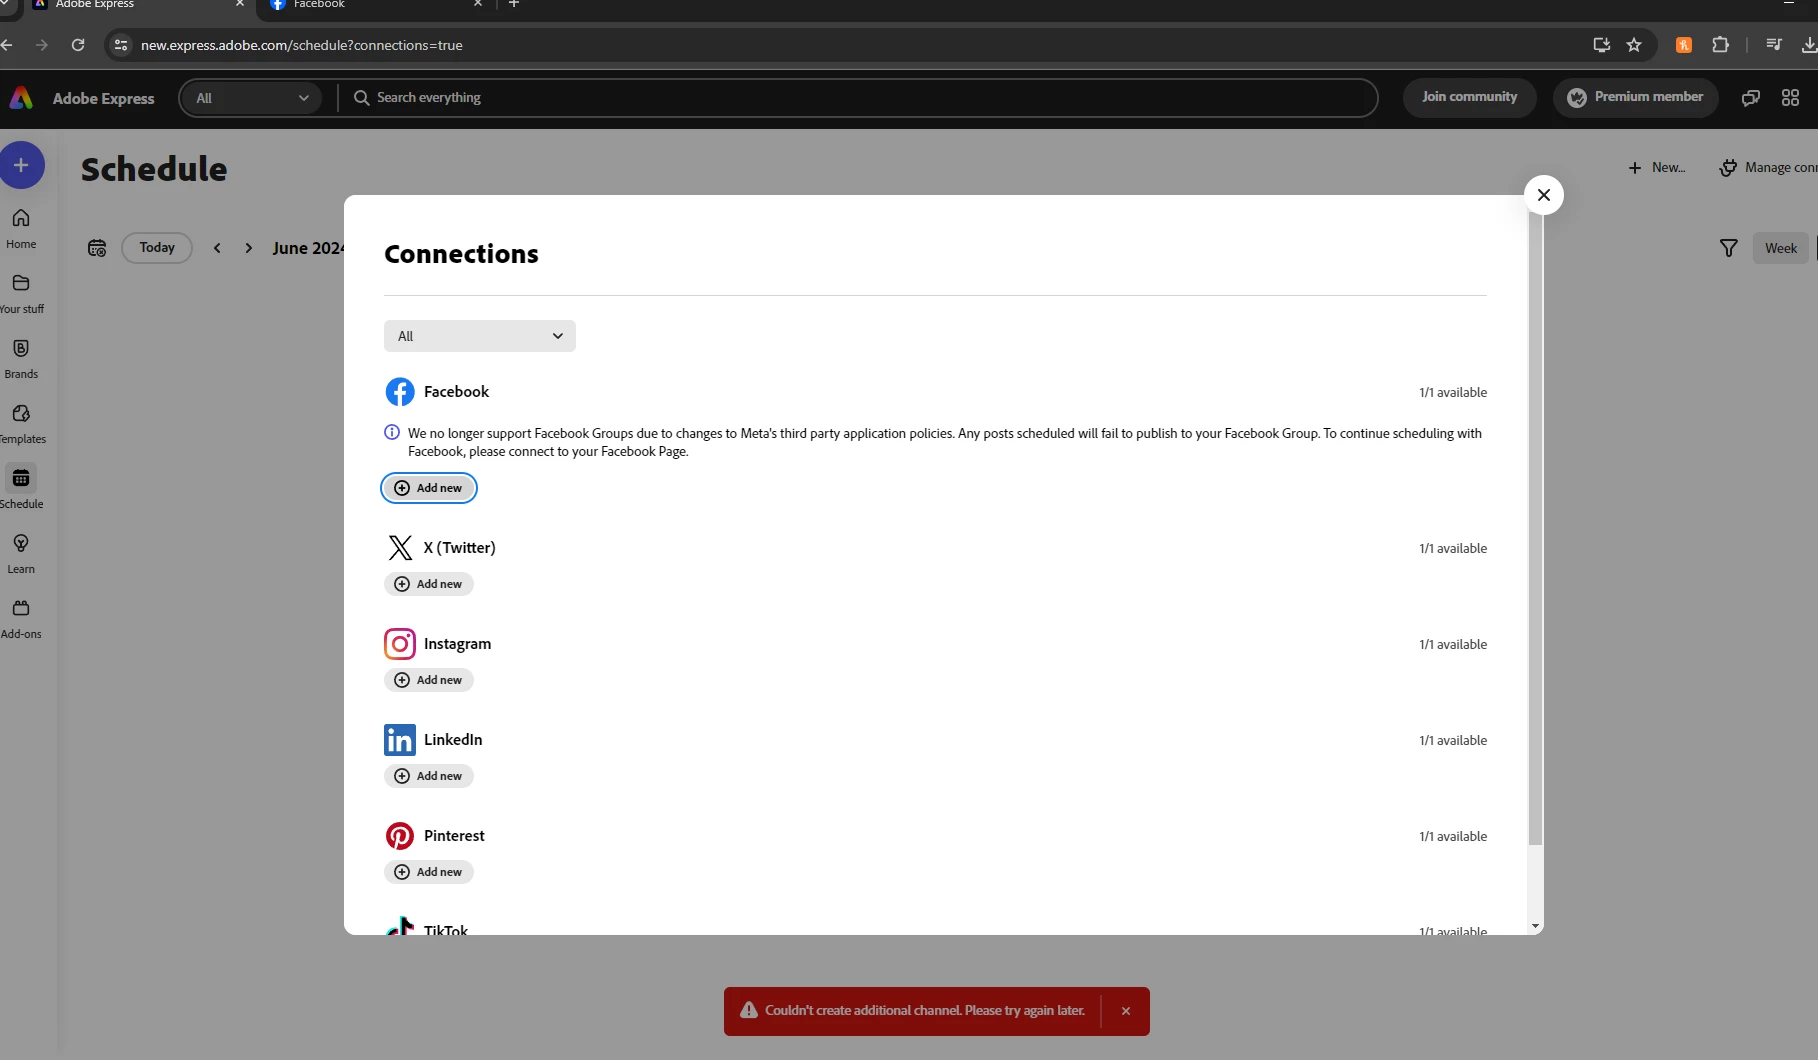Image resolution: width=1818 pixels, height=1060 pixels.
Task: Add new Facebook connection
Action: tap(429, 488)
